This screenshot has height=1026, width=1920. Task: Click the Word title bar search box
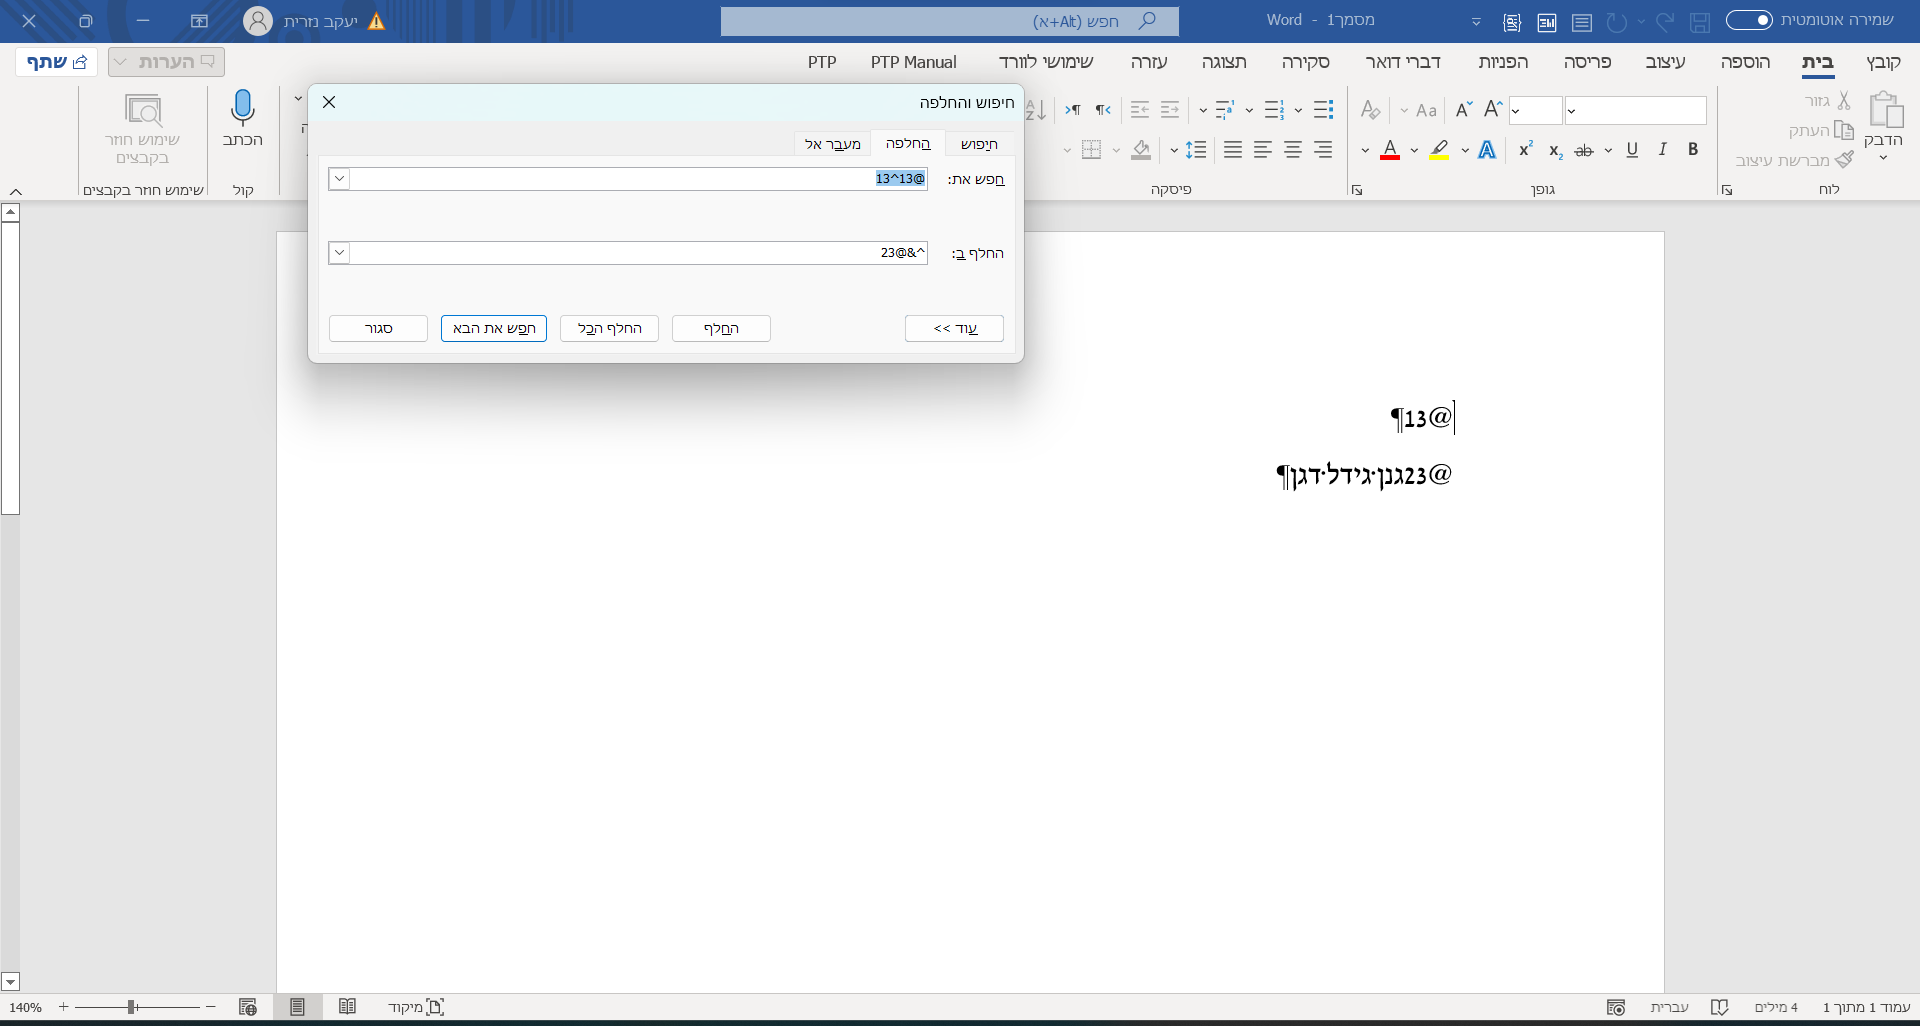[x=950, y=21]
